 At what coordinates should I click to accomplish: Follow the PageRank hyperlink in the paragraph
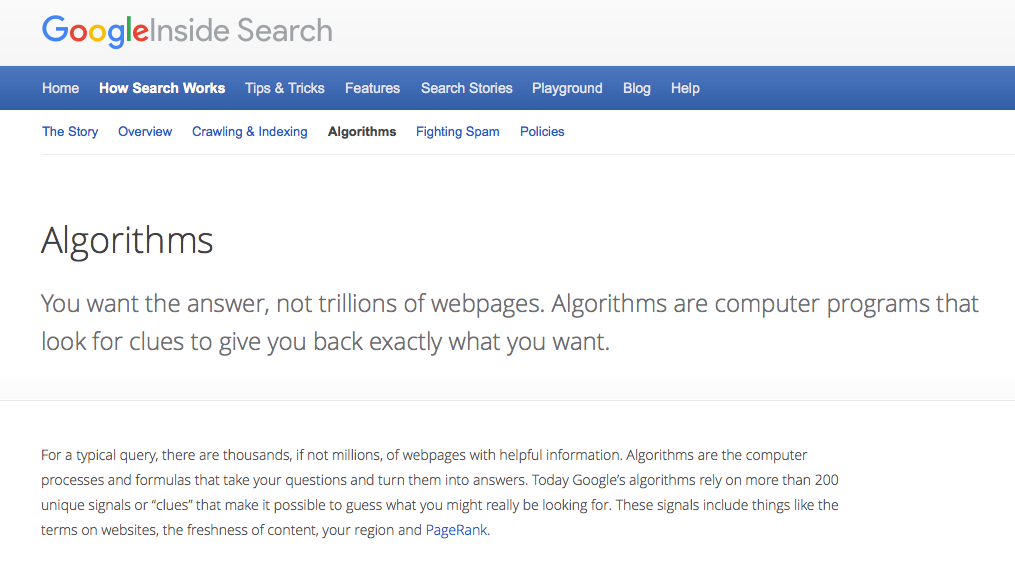coord(457,530)
